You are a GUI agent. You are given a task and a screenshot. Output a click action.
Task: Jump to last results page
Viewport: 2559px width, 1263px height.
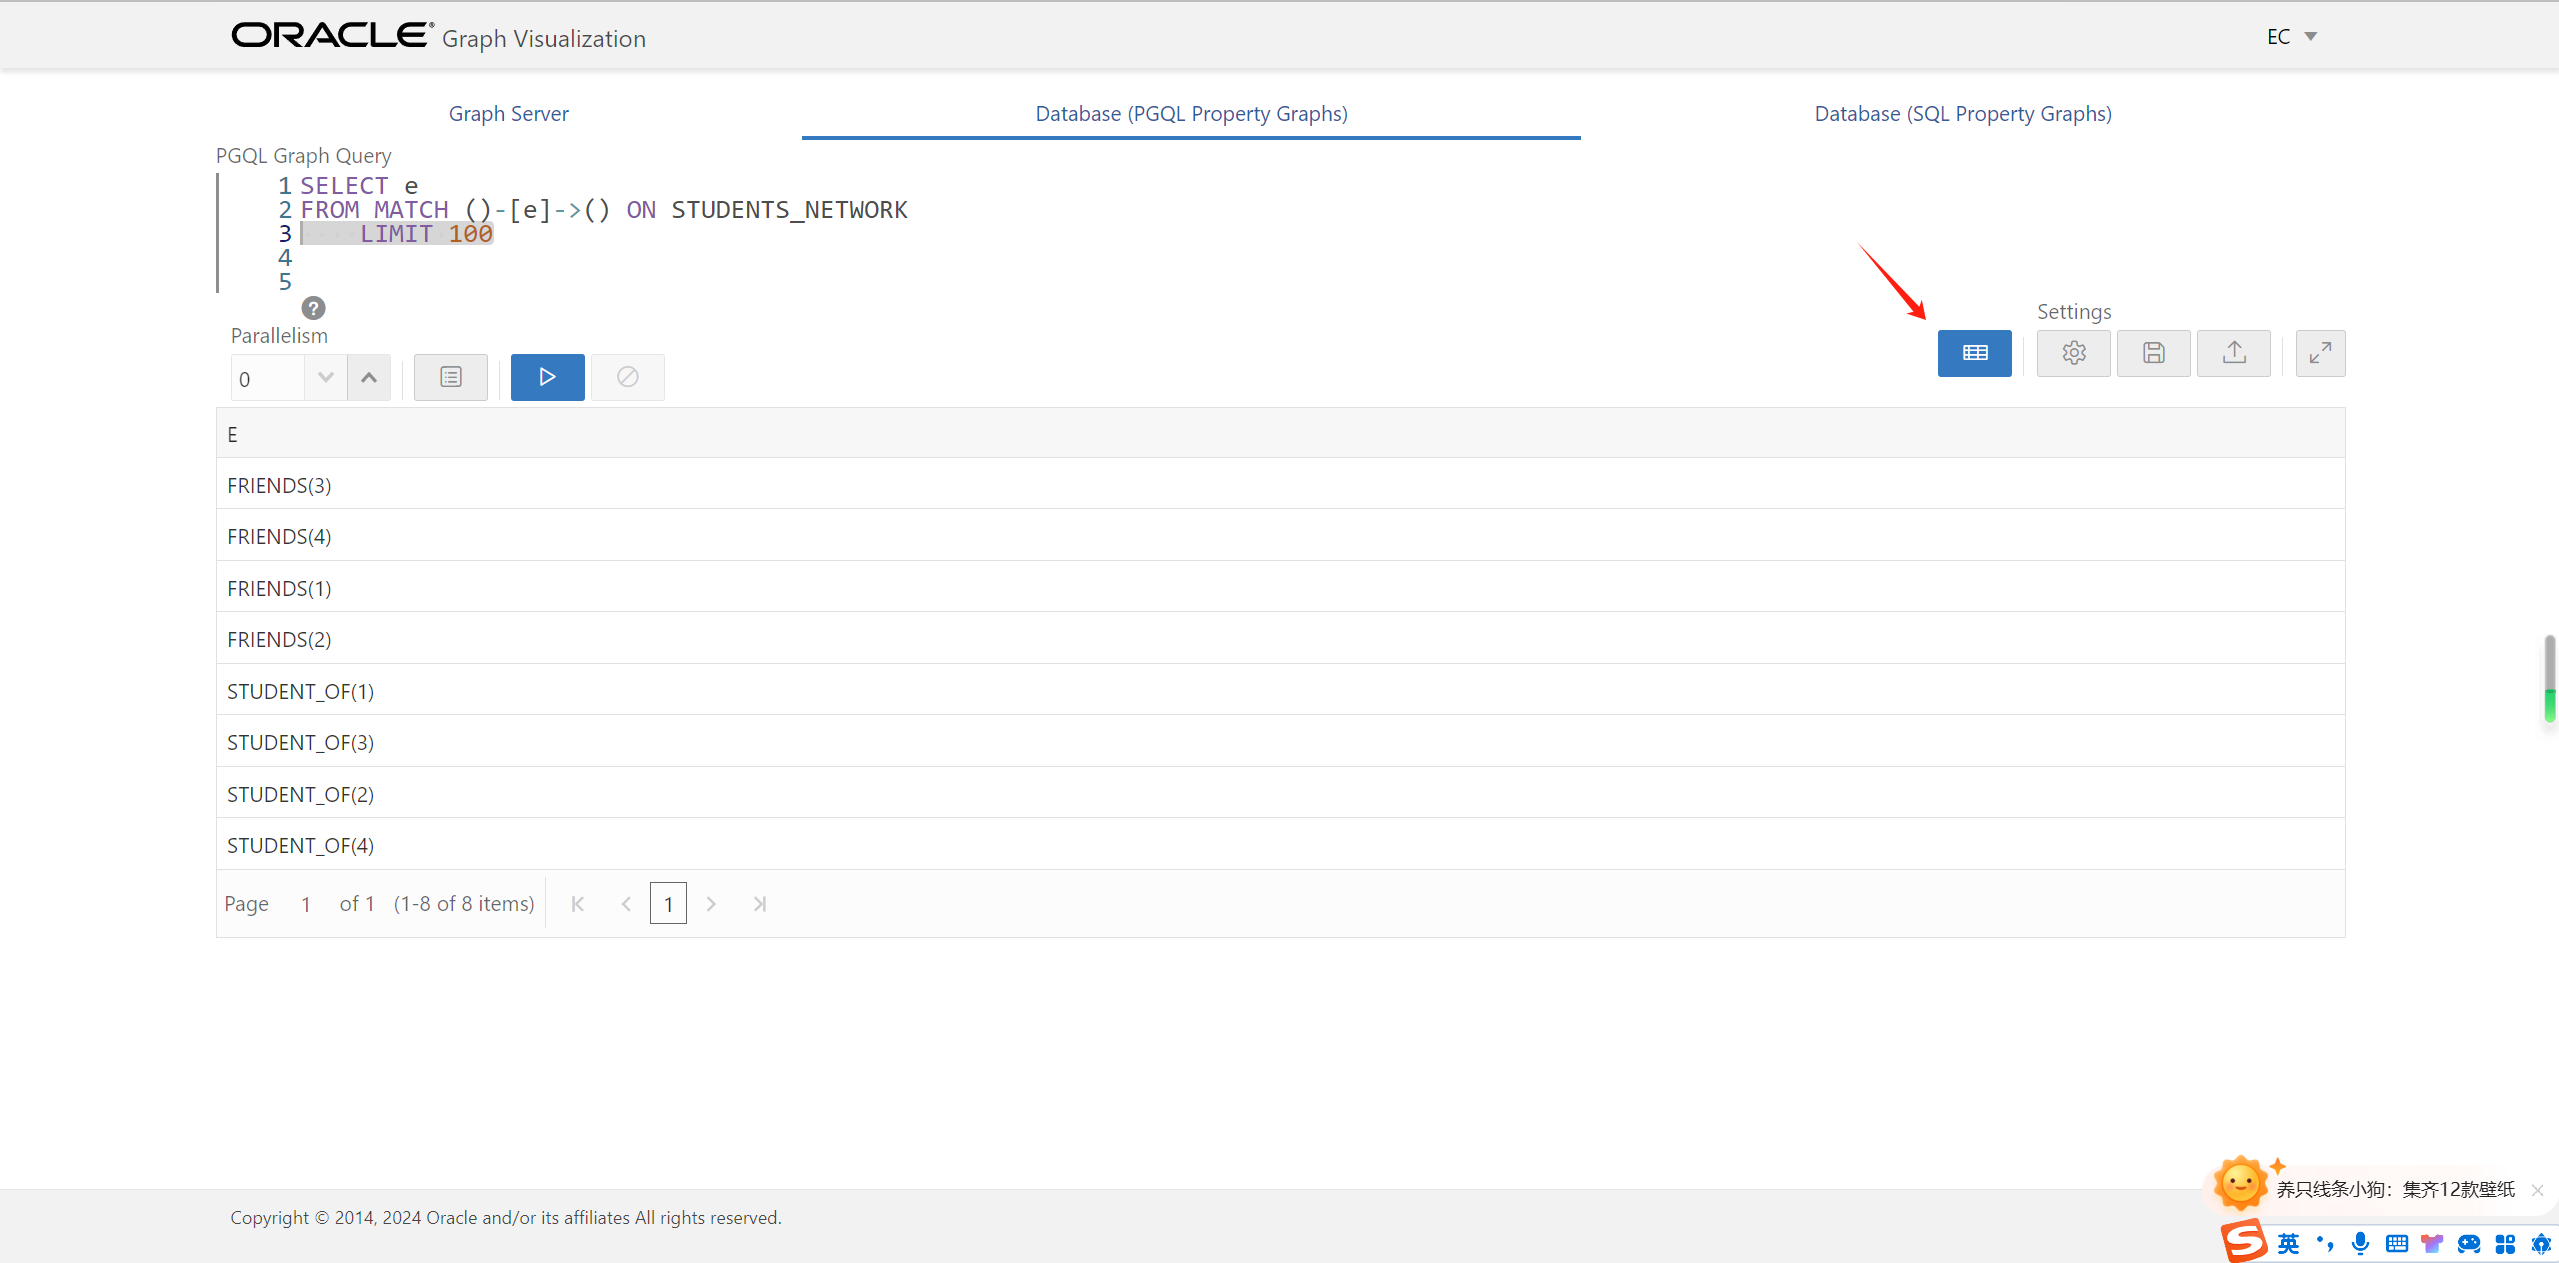[759, 904]
